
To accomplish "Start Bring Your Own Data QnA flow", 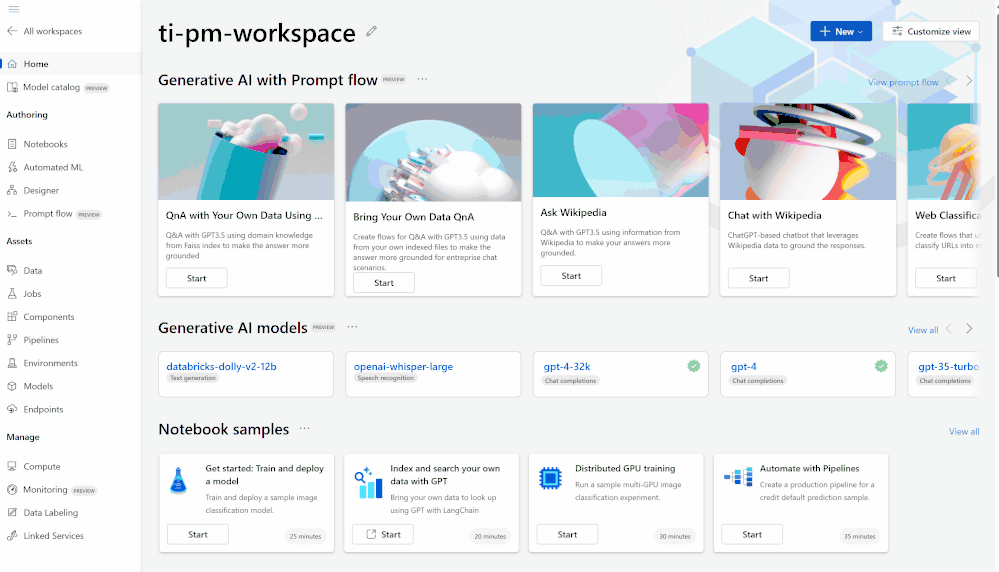I will tap(384, 283).
